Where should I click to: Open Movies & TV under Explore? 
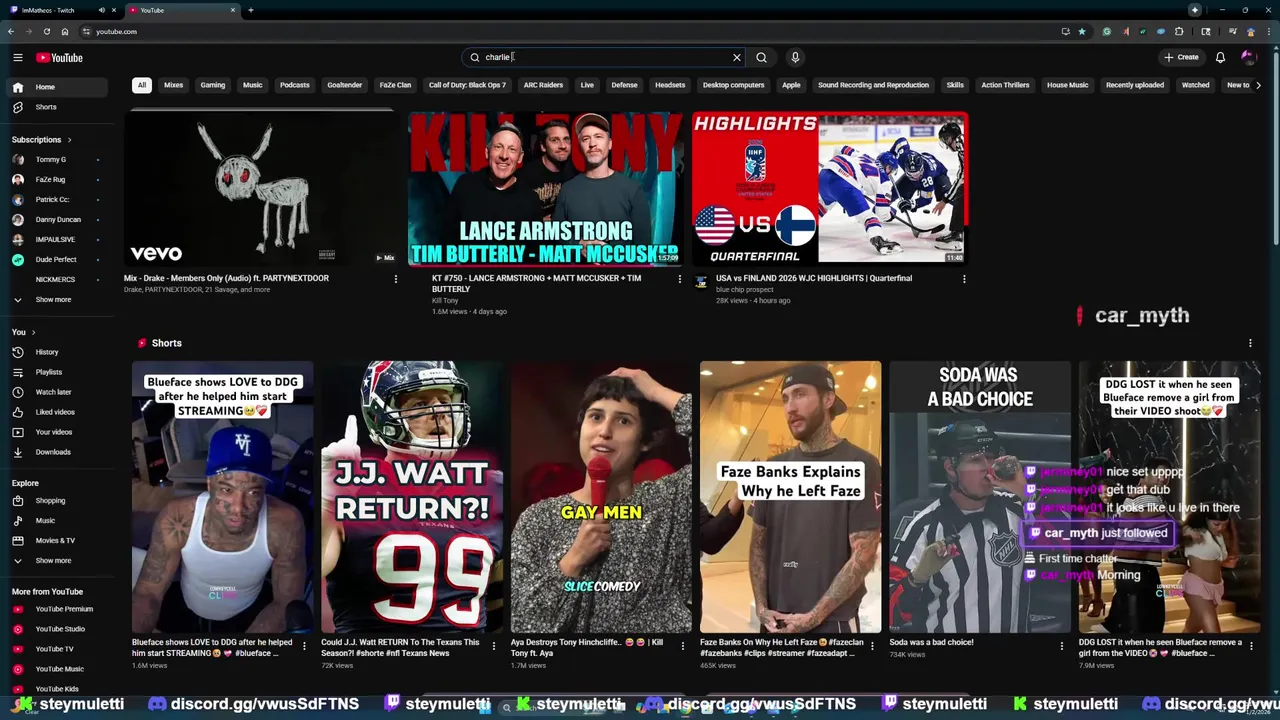click(58, 540)
